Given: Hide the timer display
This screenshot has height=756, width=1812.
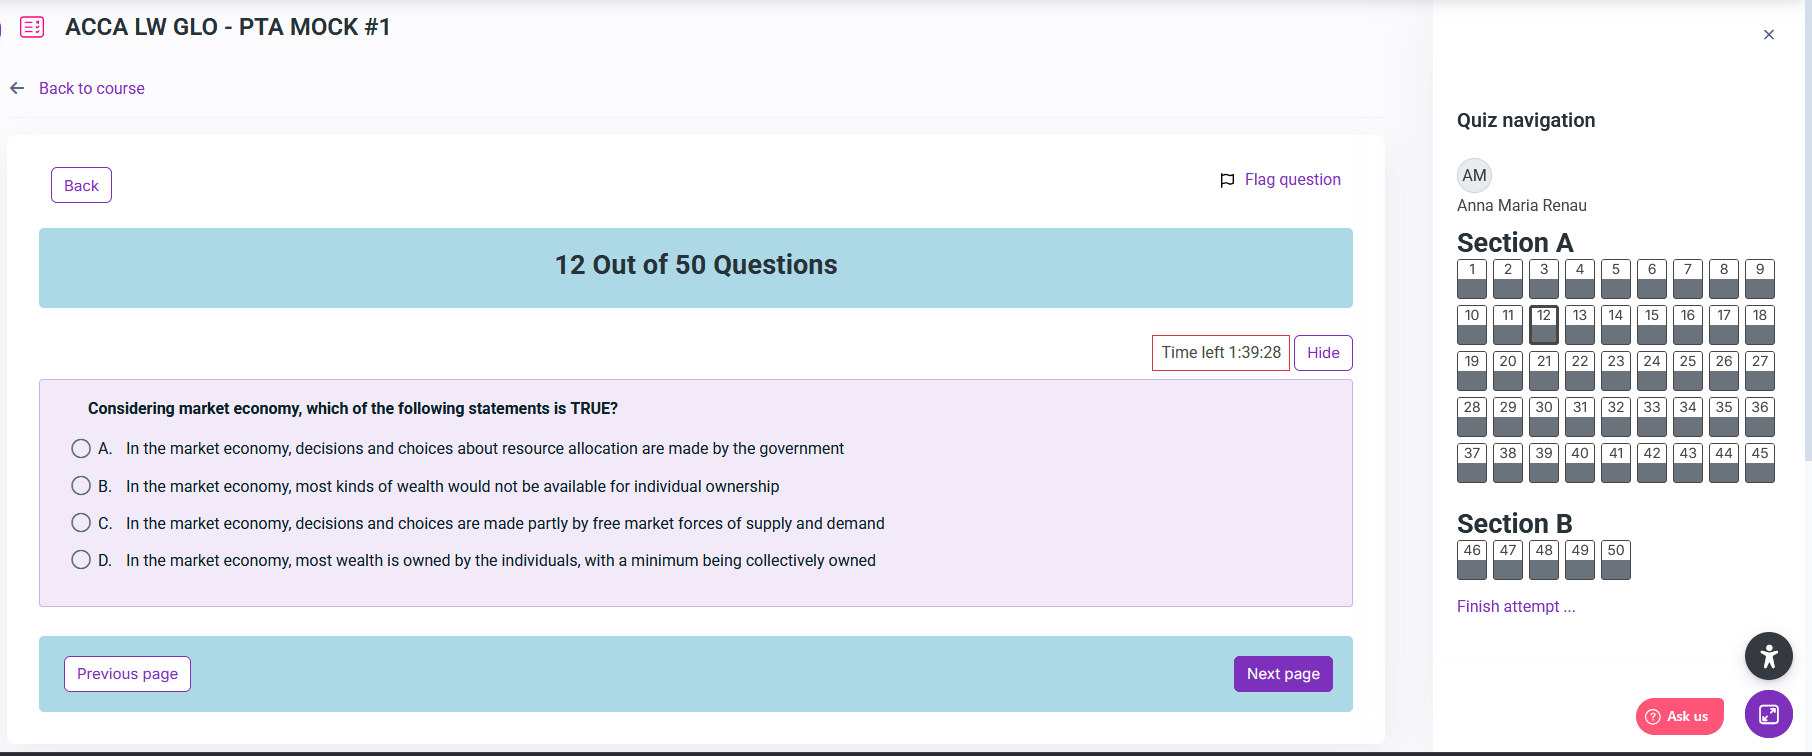Looking at the screenshot, I should pos(1322,353).
